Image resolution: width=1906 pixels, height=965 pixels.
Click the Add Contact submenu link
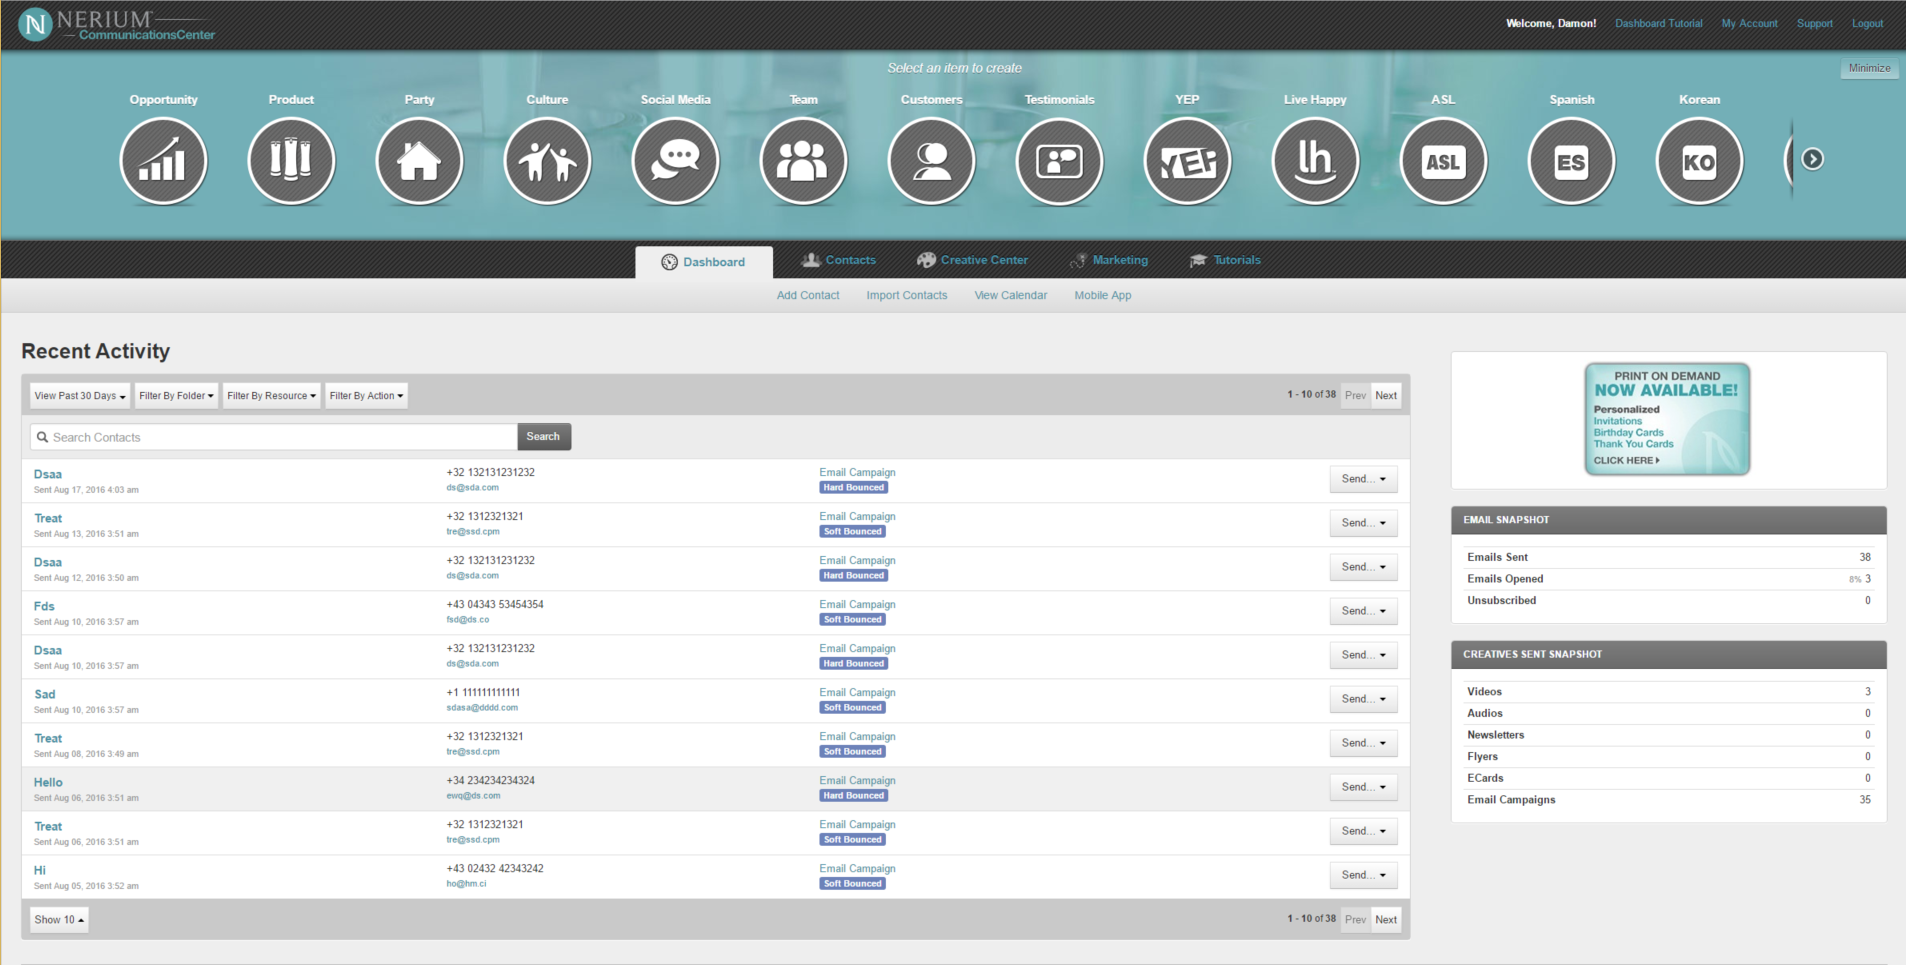[x=808, y=295]
